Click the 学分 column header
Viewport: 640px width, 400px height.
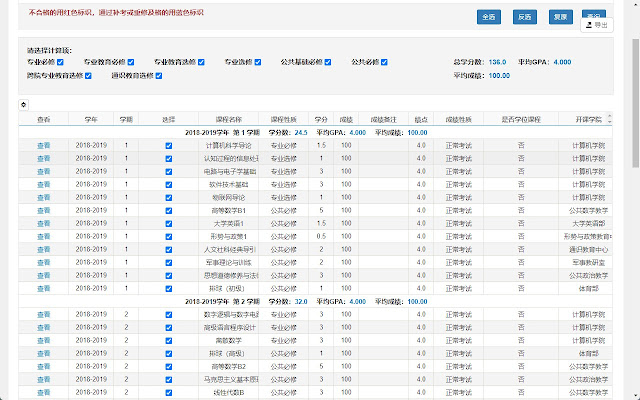(321, 120)
